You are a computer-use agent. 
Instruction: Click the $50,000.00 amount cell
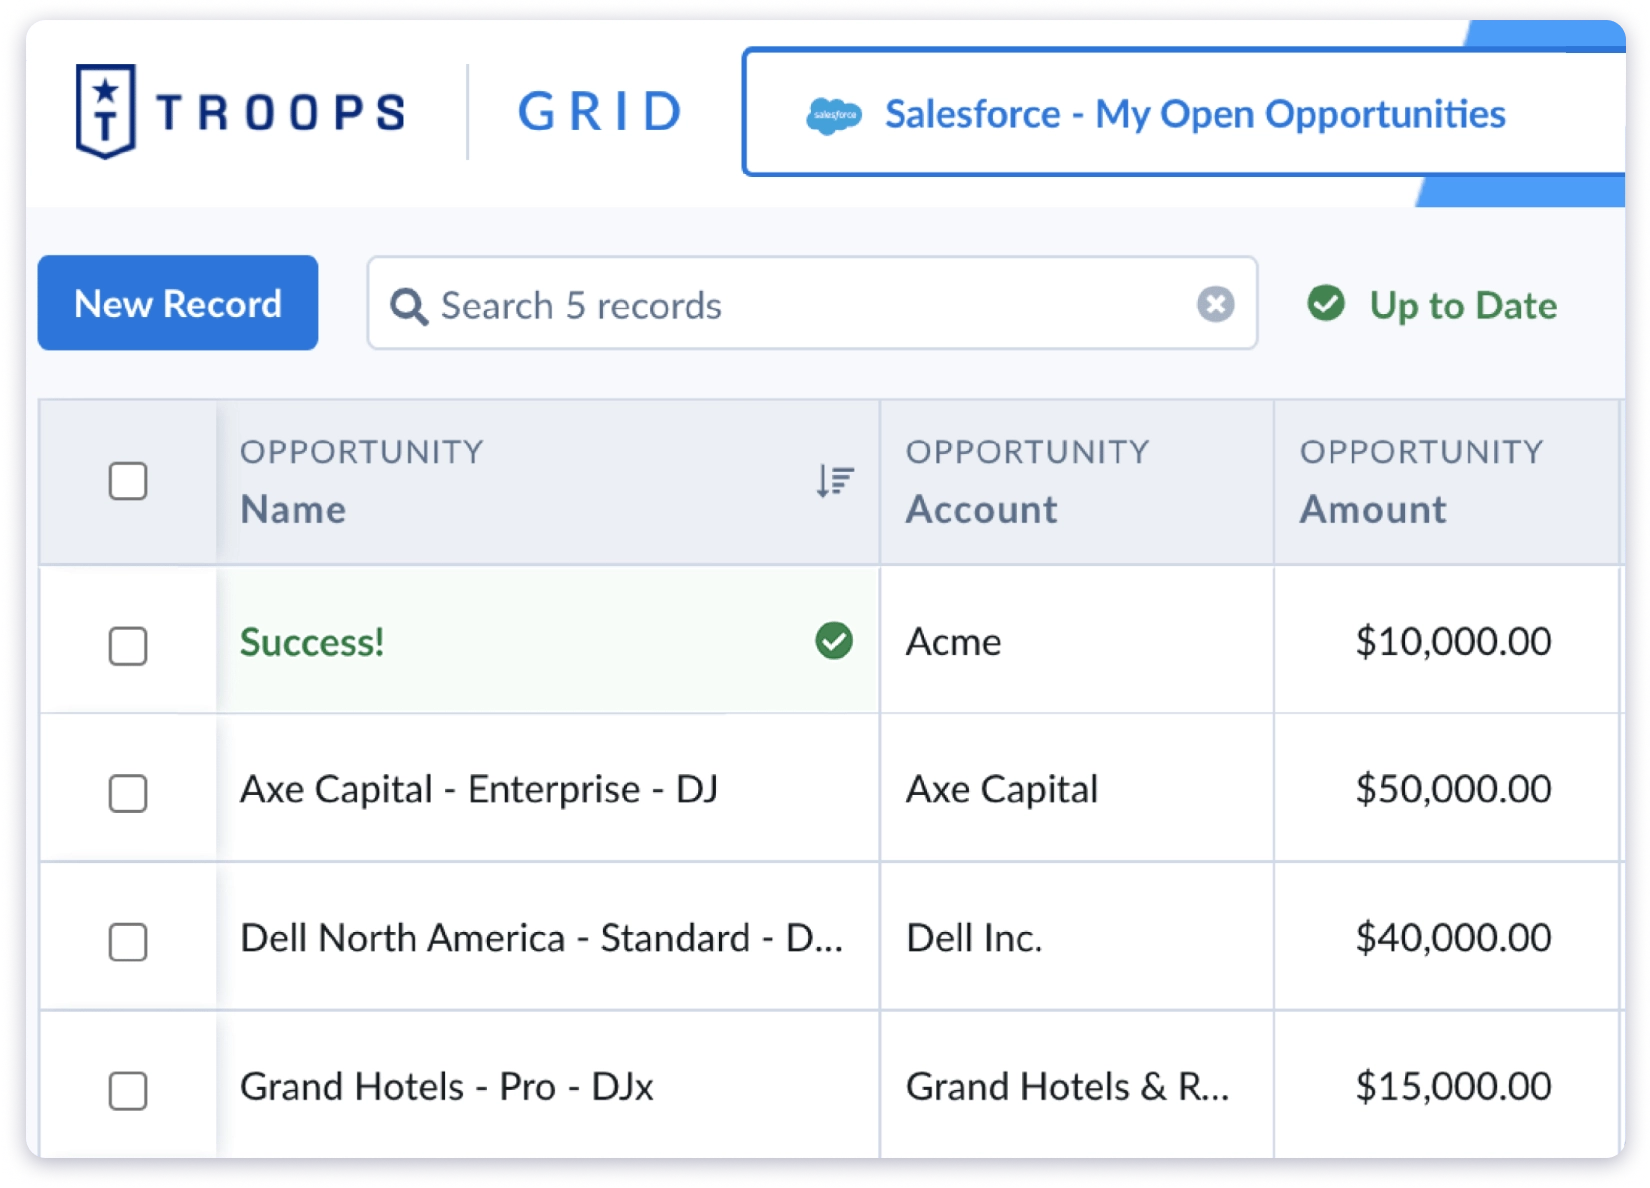pos(1447,788)
